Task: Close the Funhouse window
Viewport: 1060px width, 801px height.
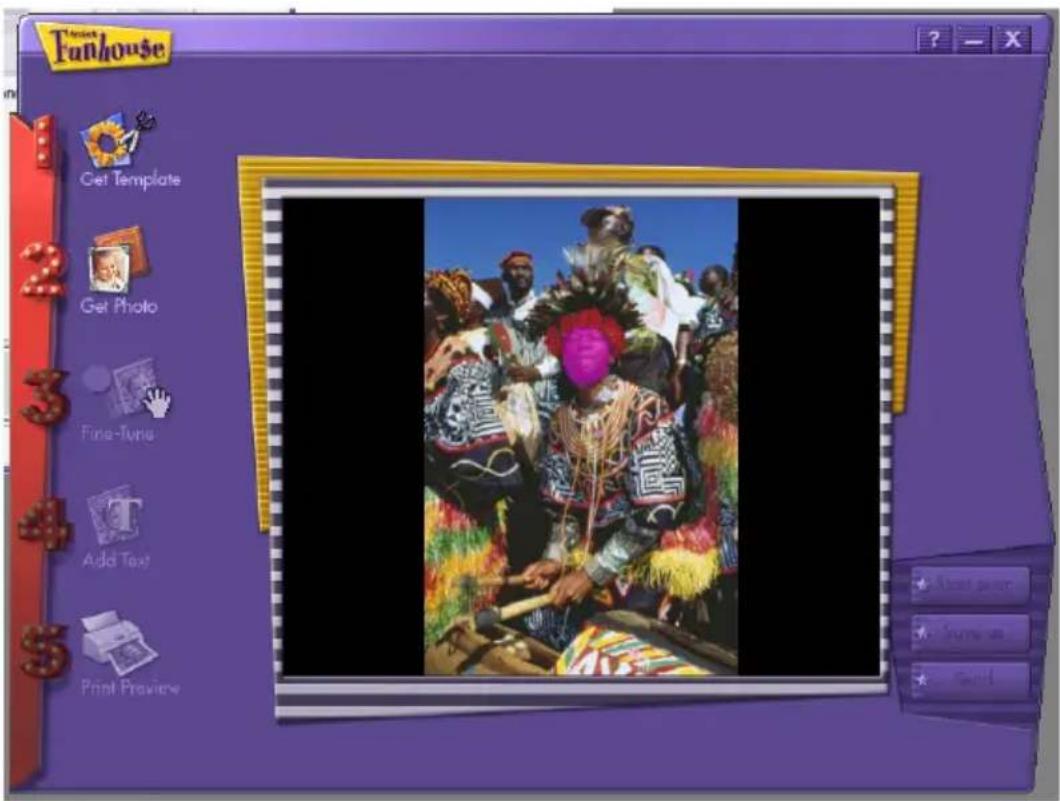Action: [1012, 40]
